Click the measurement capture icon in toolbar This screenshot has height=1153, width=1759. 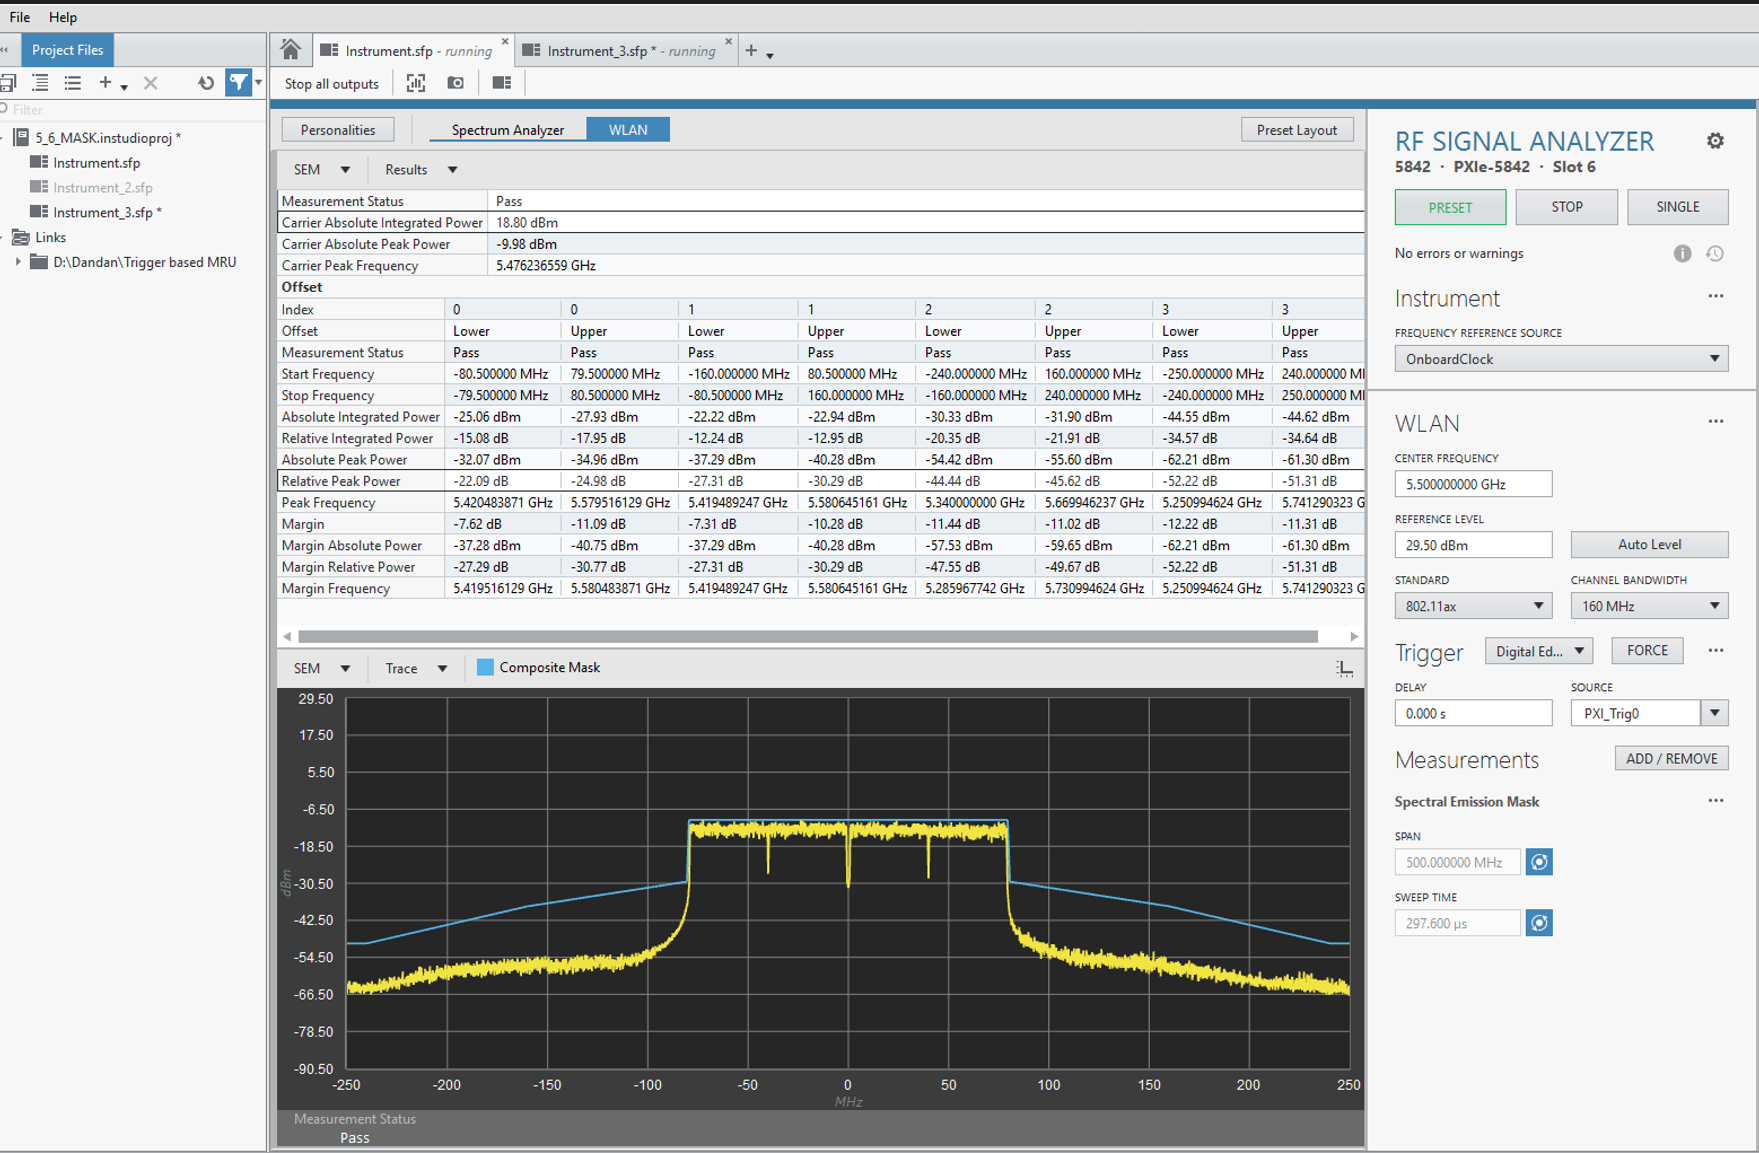pyautogui.click(x=416, y=83)
